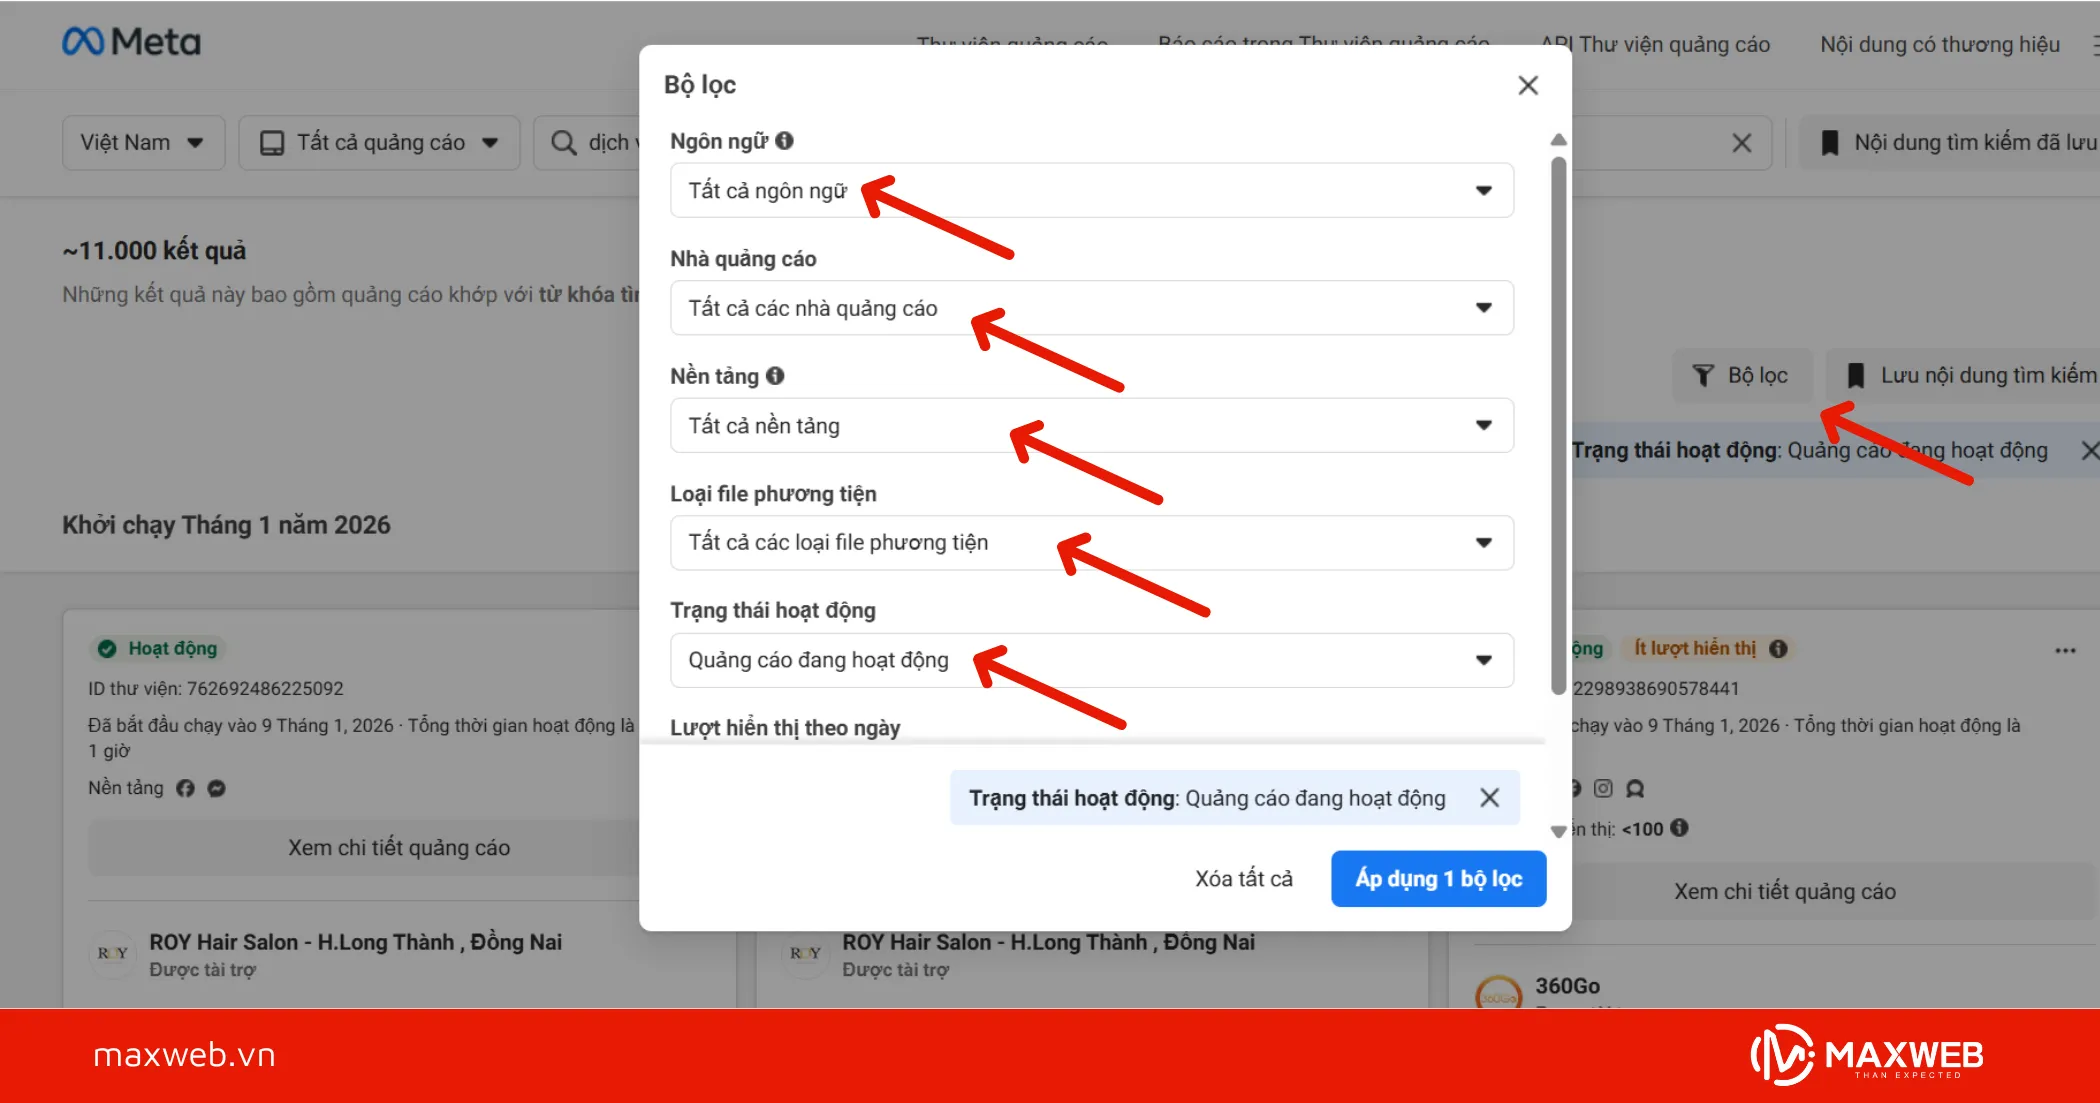Click the Bộ lọc funnel filter button
This screenshot has height=1103, width=2100.
[x=1741, y=375]
